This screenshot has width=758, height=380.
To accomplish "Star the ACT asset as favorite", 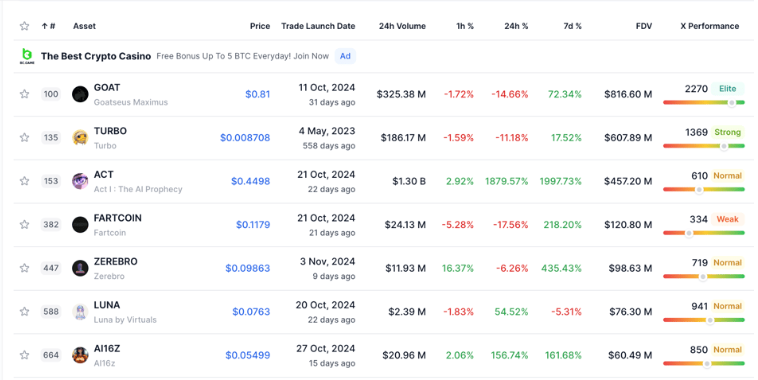I will coord(24,181).
